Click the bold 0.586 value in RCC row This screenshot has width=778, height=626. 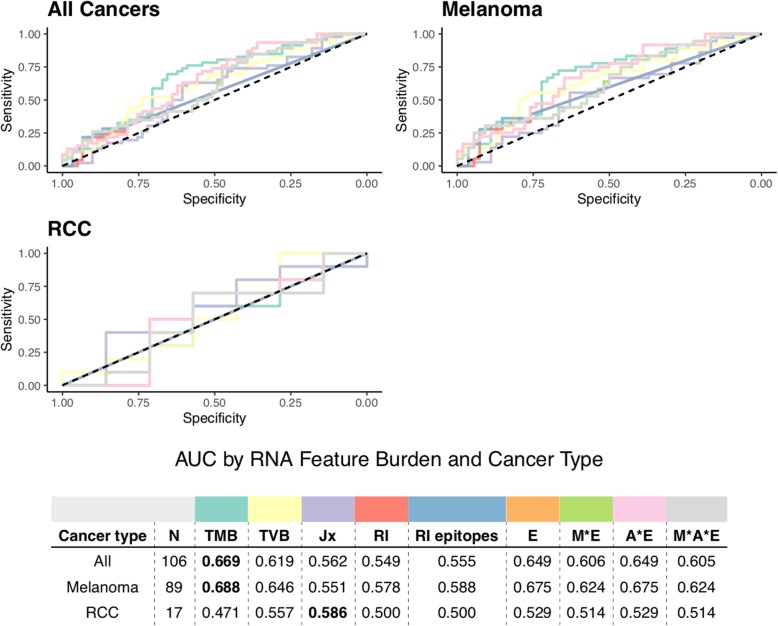[x=326, y=603]
